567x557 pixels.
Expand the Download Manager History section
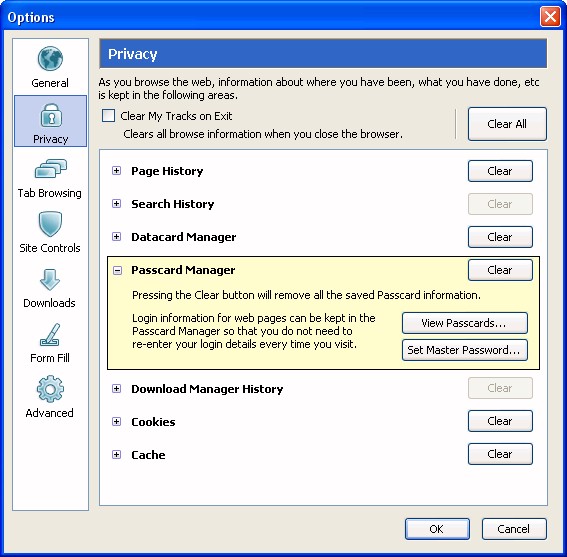(116, 388)
